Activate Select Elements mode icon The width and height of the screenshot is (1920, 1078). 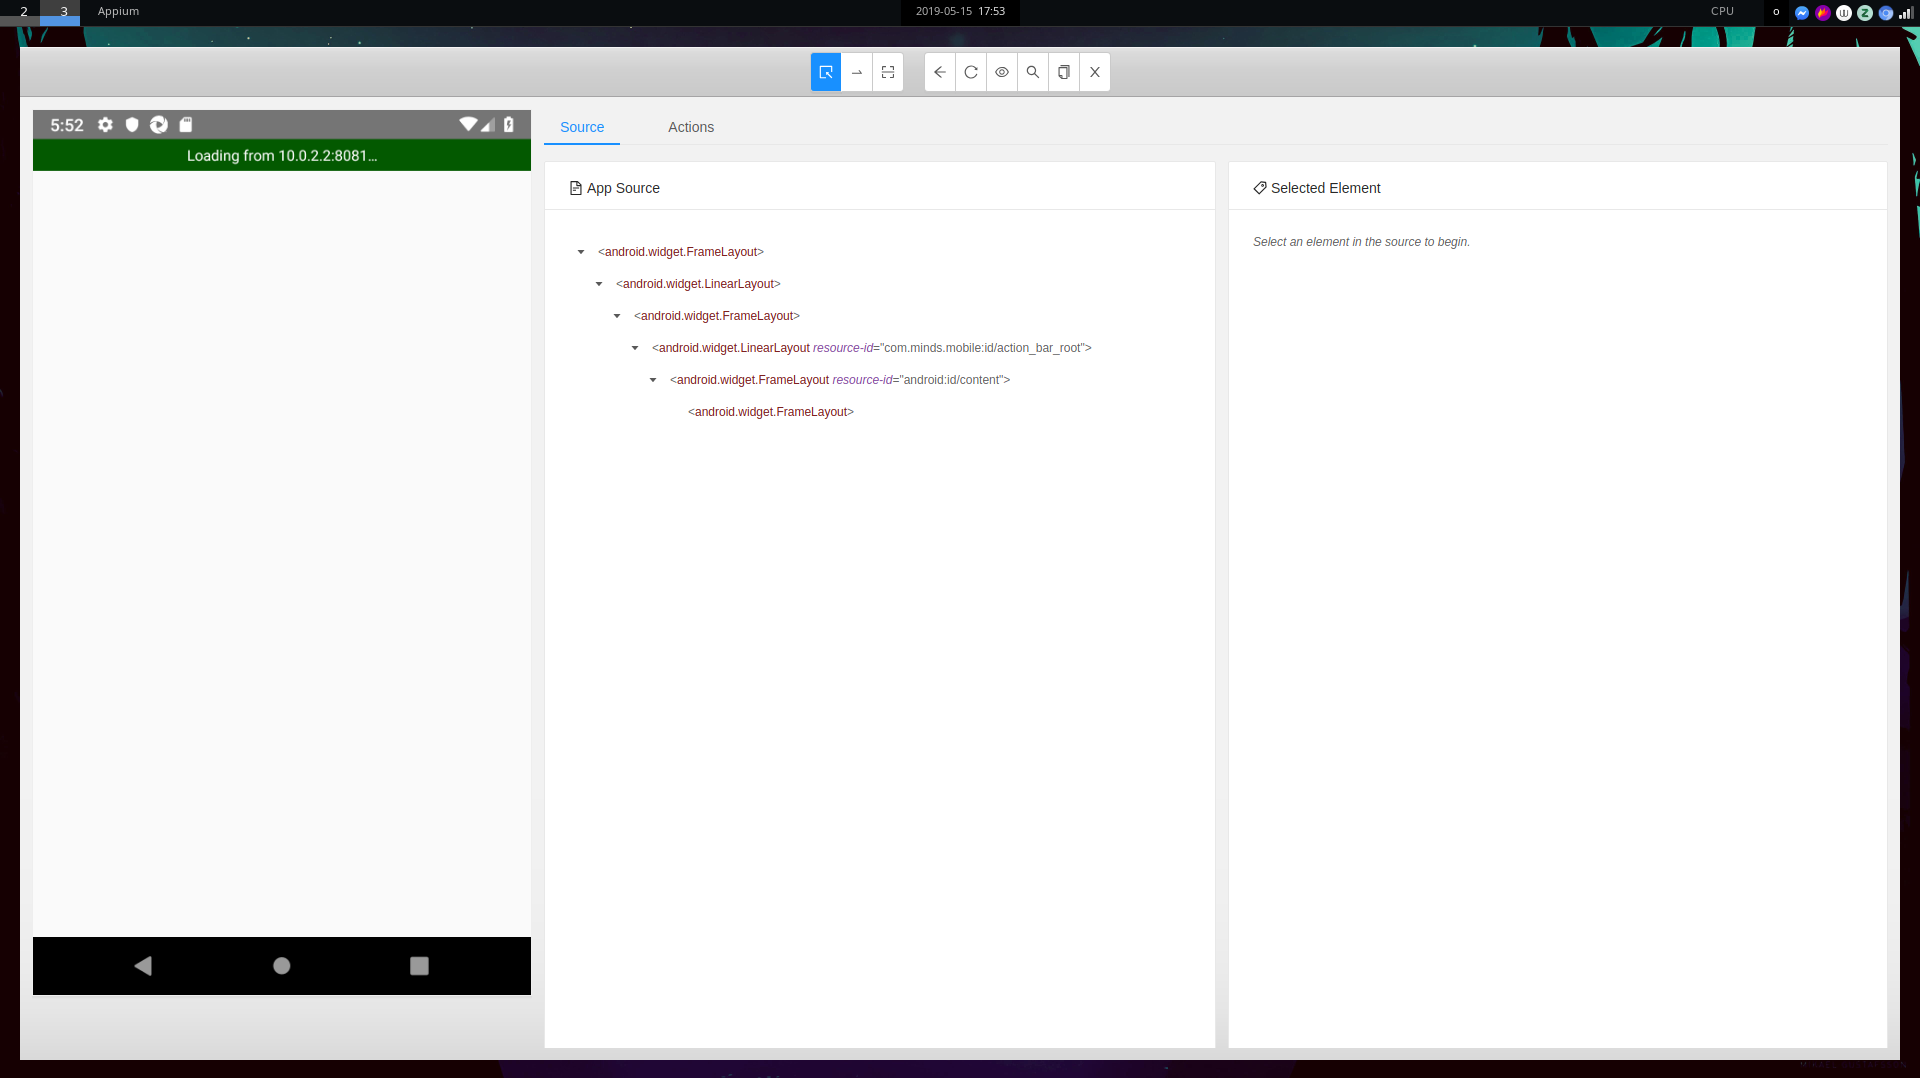(826, 72)
